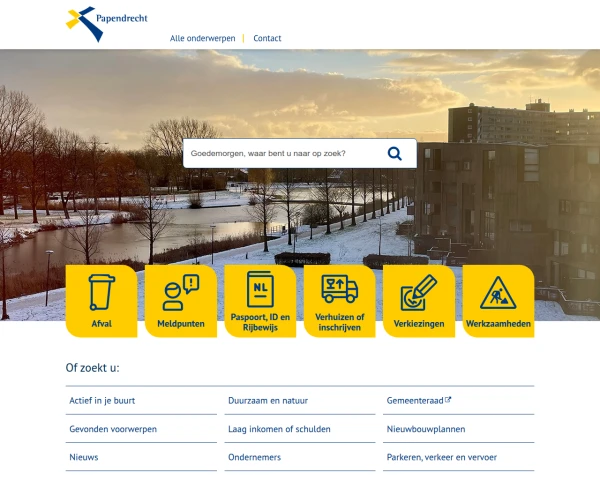Image resolution: width=600 pixels, height=480 pixels.
Task: Open the Gevonden voorwerpen link
Action: pos(113,429)
